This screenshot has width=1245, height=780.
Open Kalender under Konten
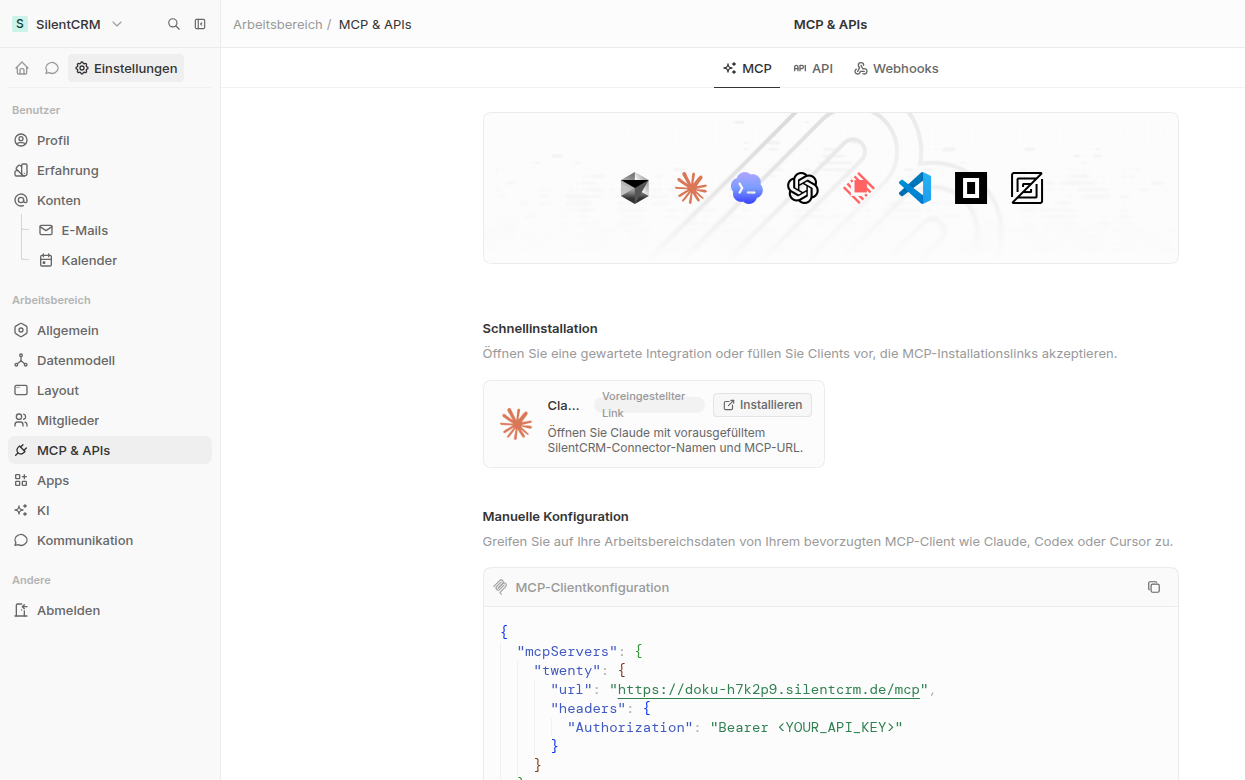(121, 260)
